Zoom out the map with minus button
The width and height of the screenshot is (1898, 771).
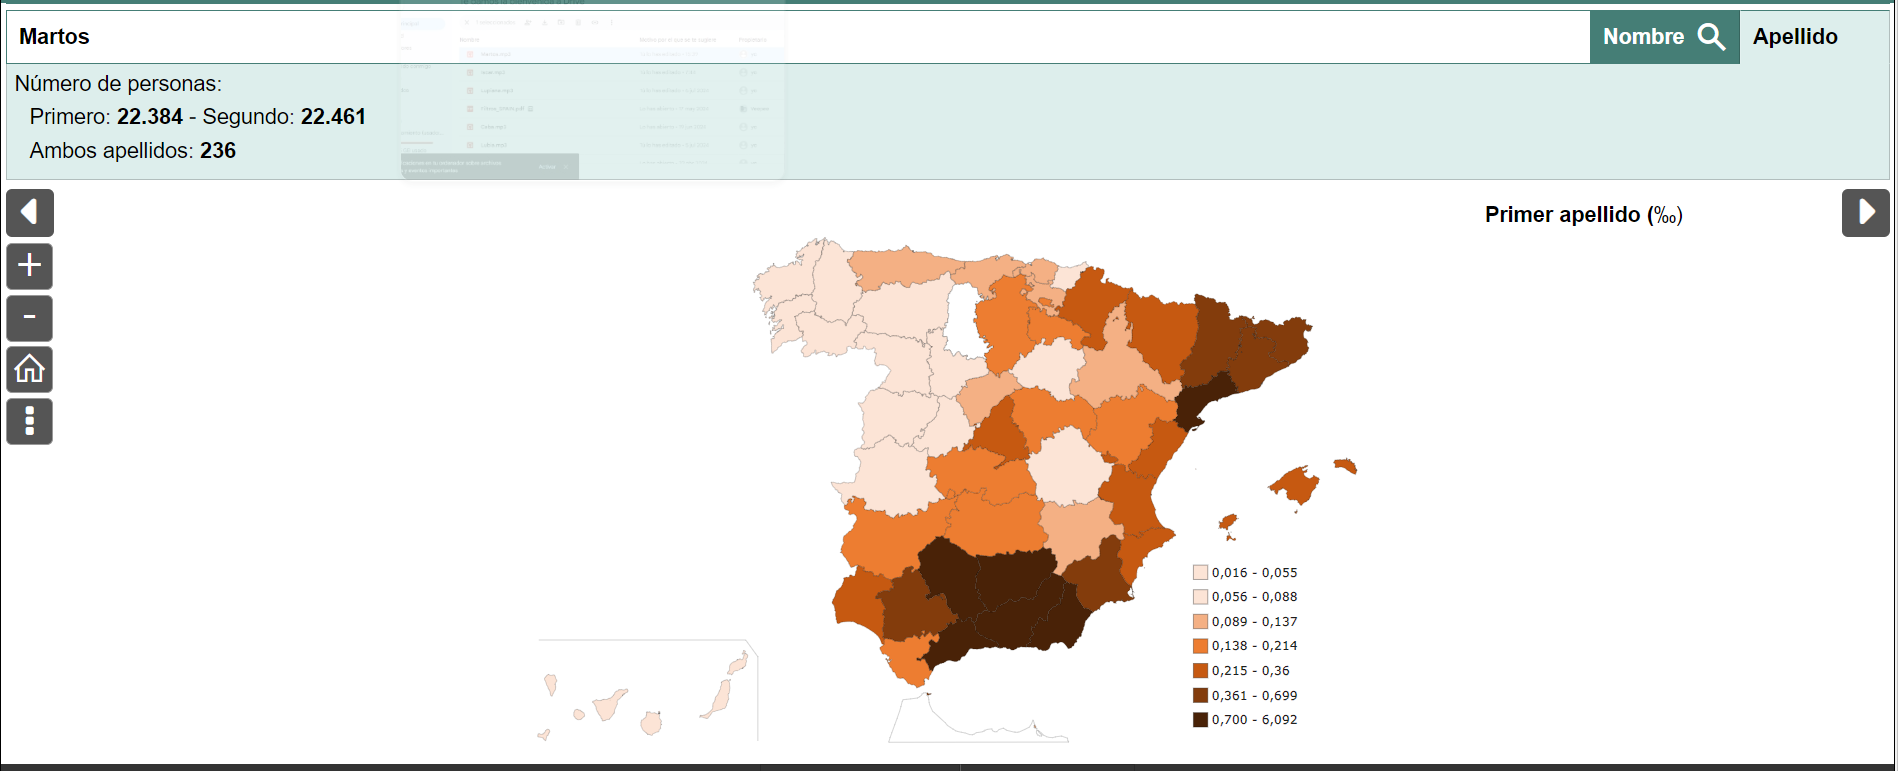[x=30, y=318]
